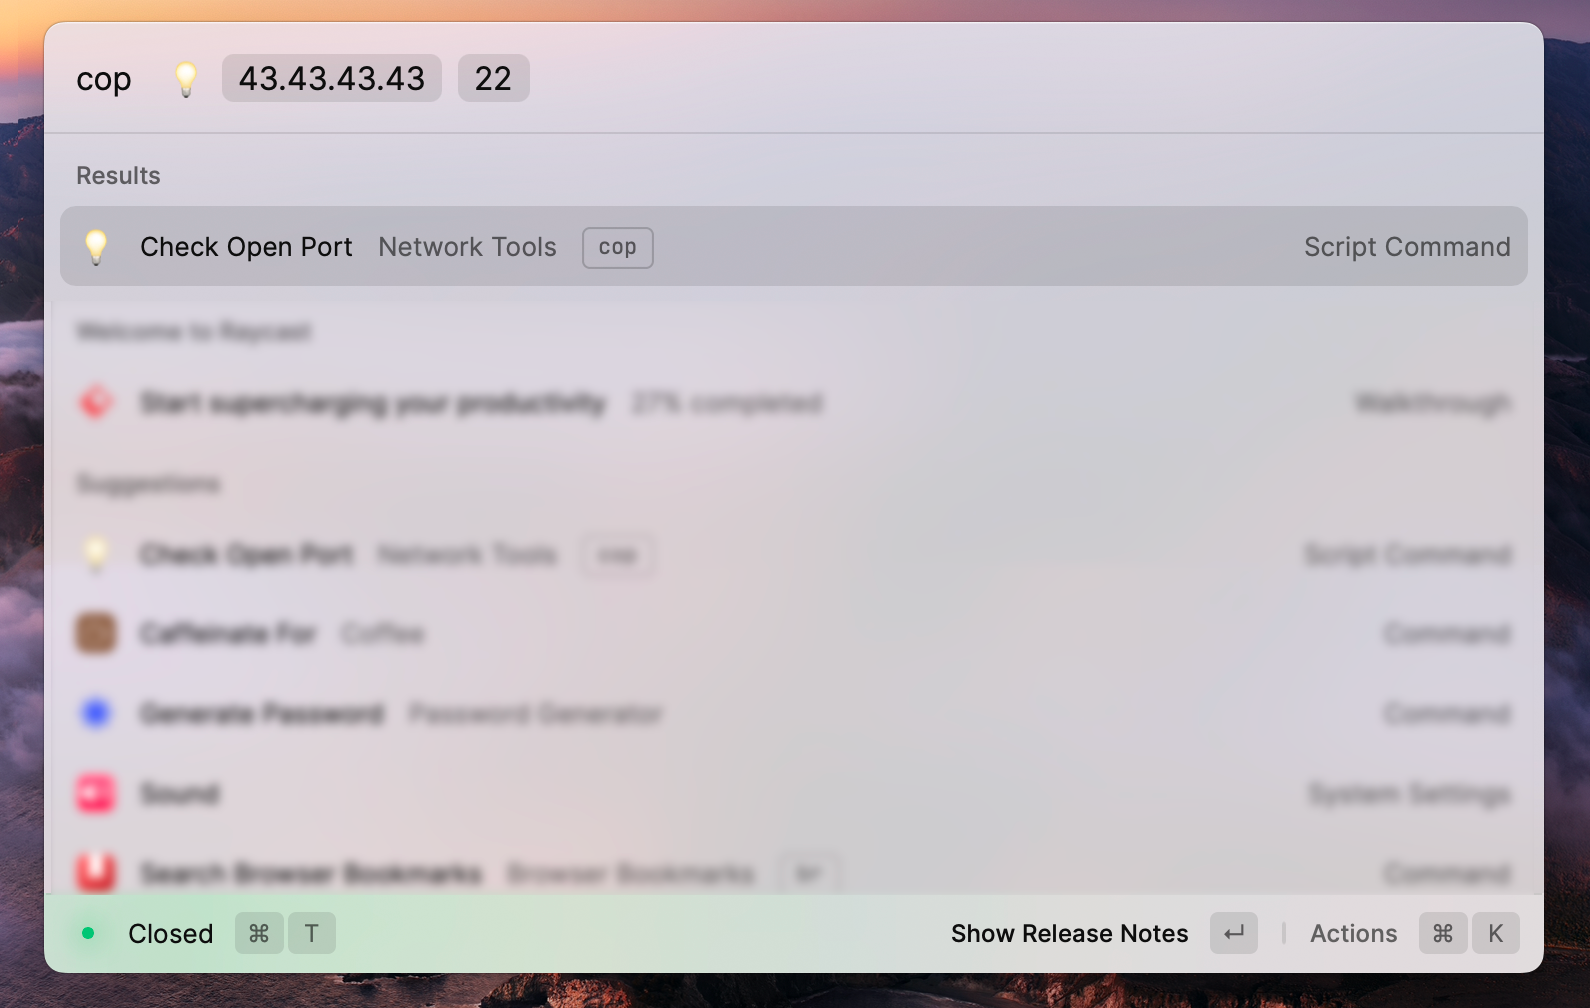Viewport: 1590px width, 1008px height.
Task: Click the Network Tools subtitle
Action: click(x=467, y=247)
